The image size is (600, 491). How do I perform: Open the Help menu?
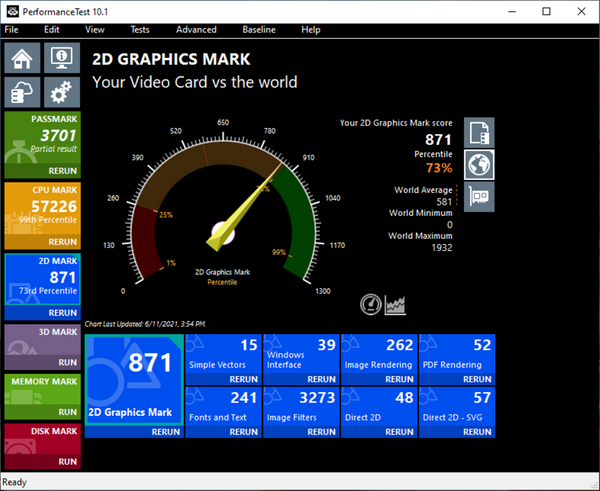pos(310,29)
